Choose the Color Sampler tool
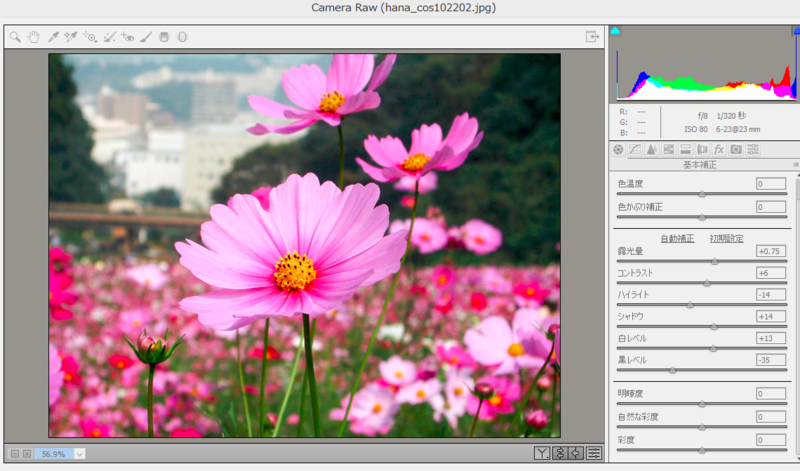The image size is (800, 471). [70, 37]
